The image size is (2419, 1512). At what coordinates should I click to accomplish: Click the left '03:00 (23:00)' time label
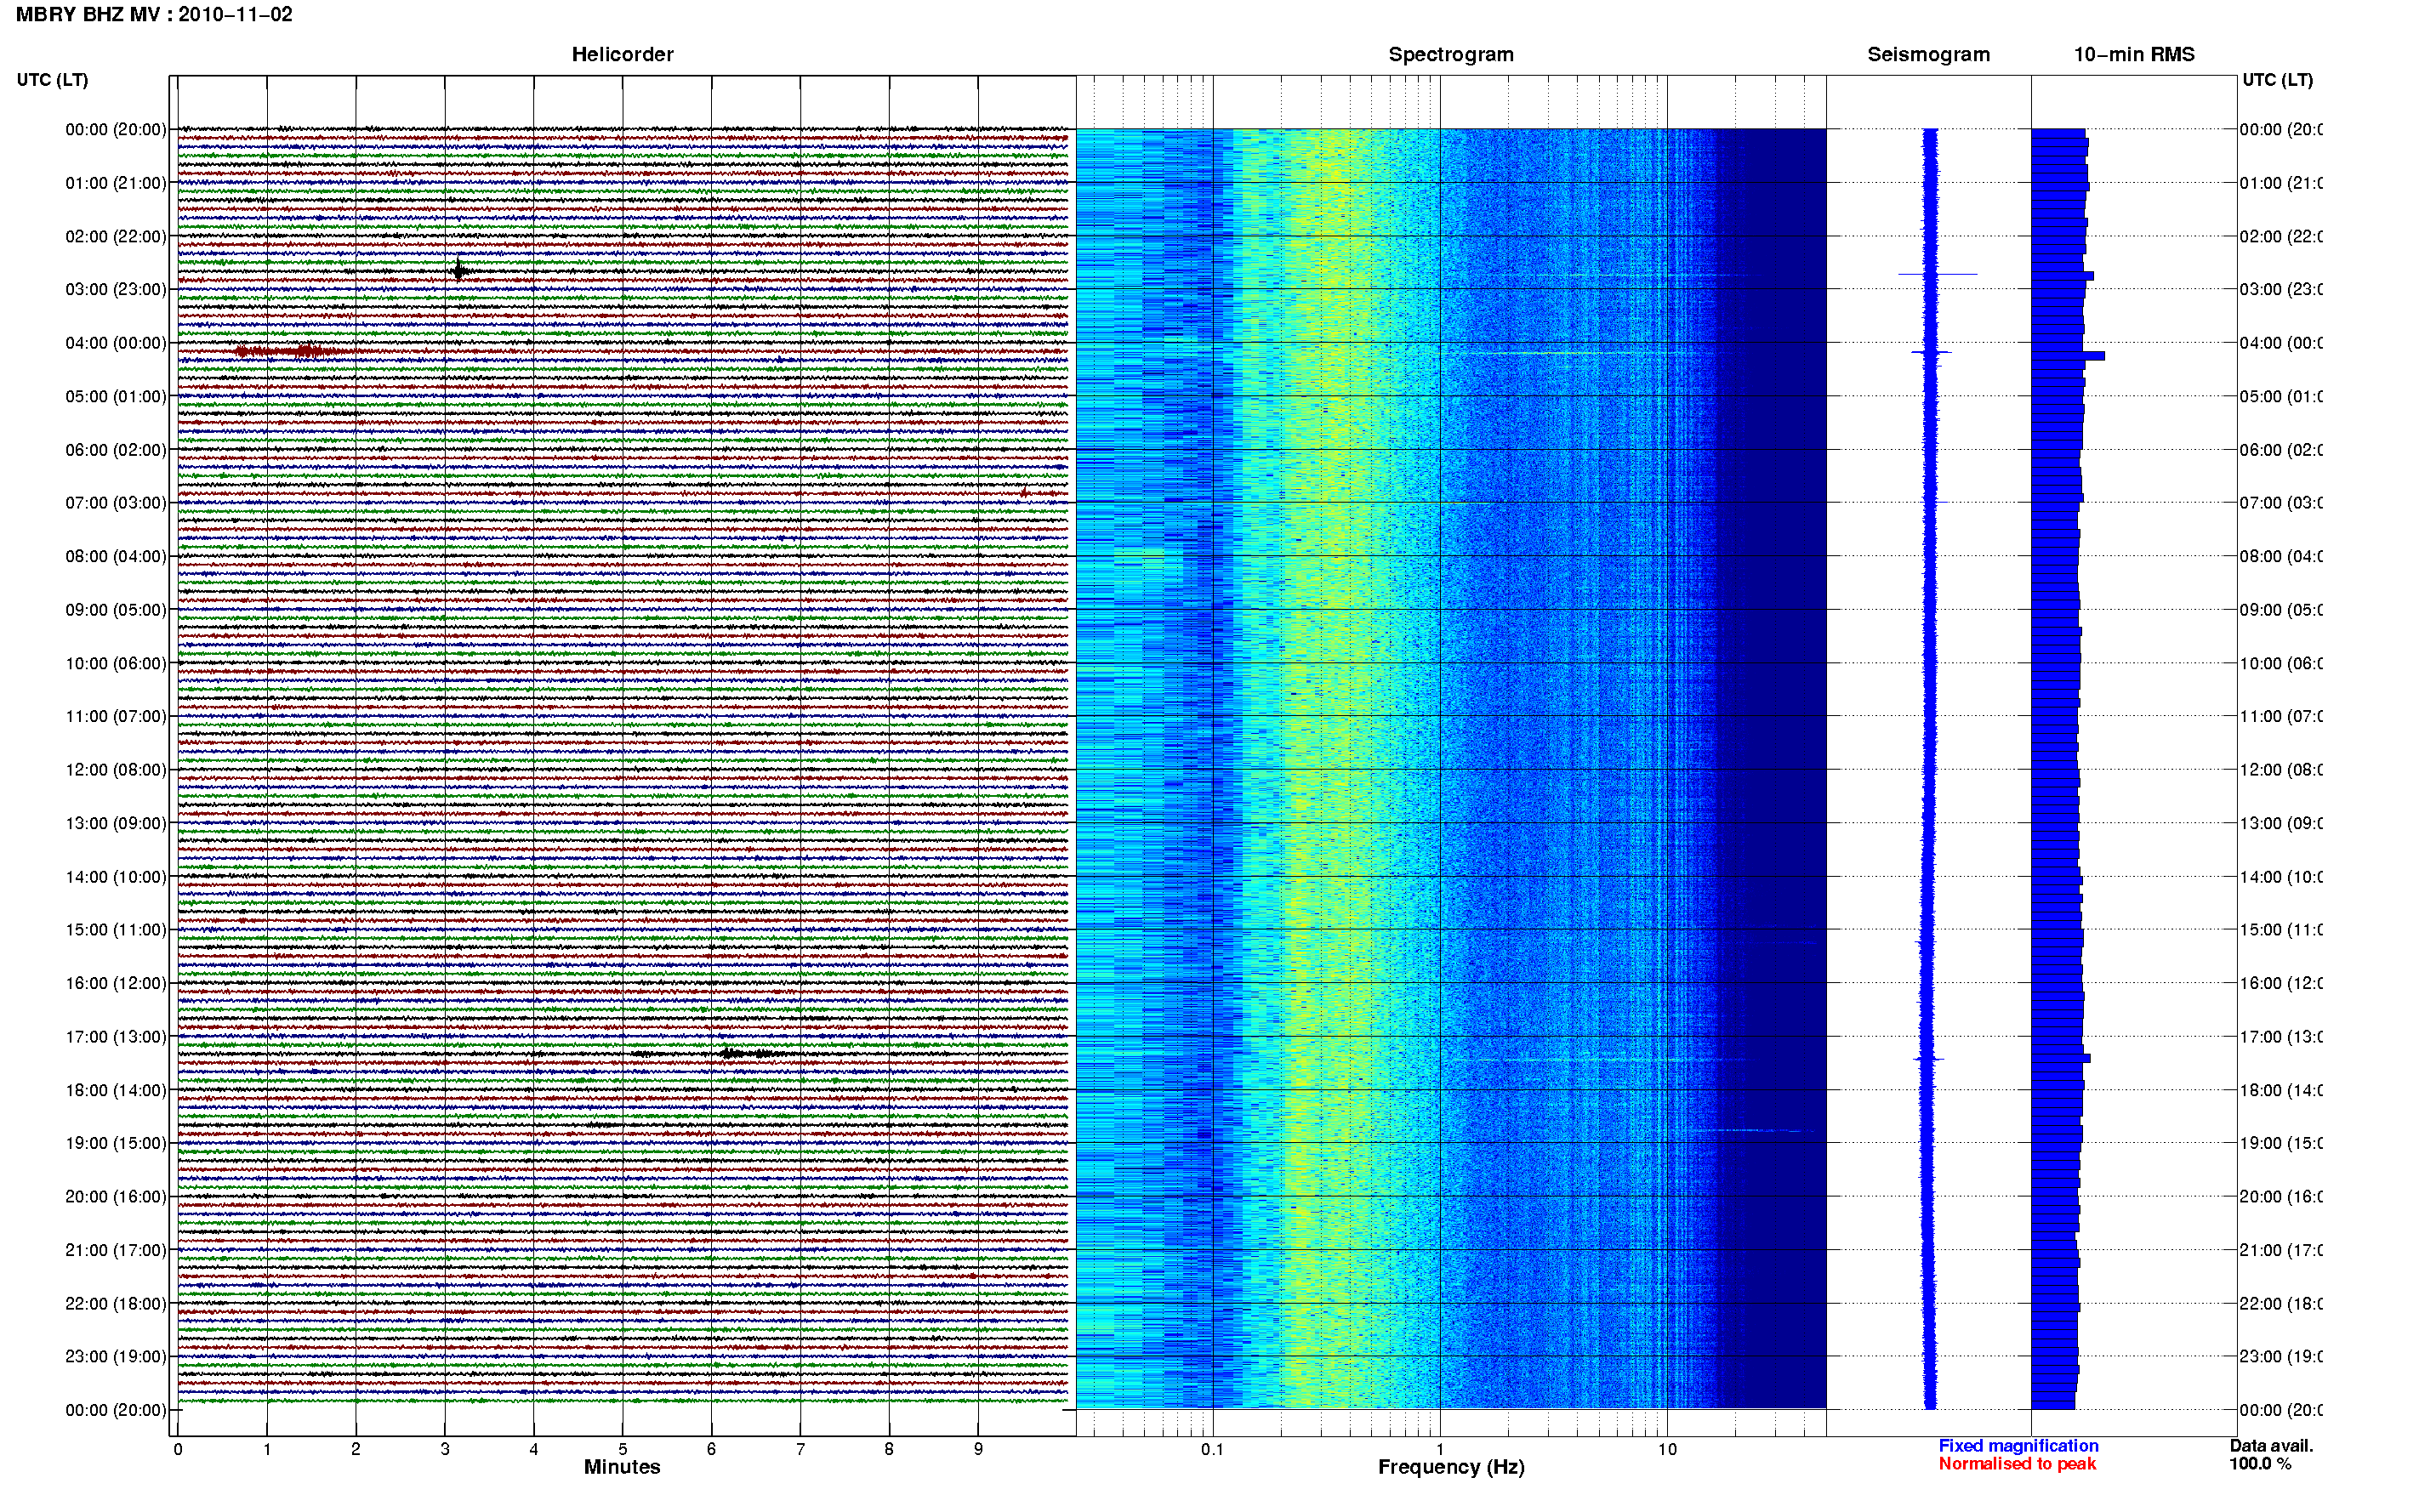[x=116, y=289]
